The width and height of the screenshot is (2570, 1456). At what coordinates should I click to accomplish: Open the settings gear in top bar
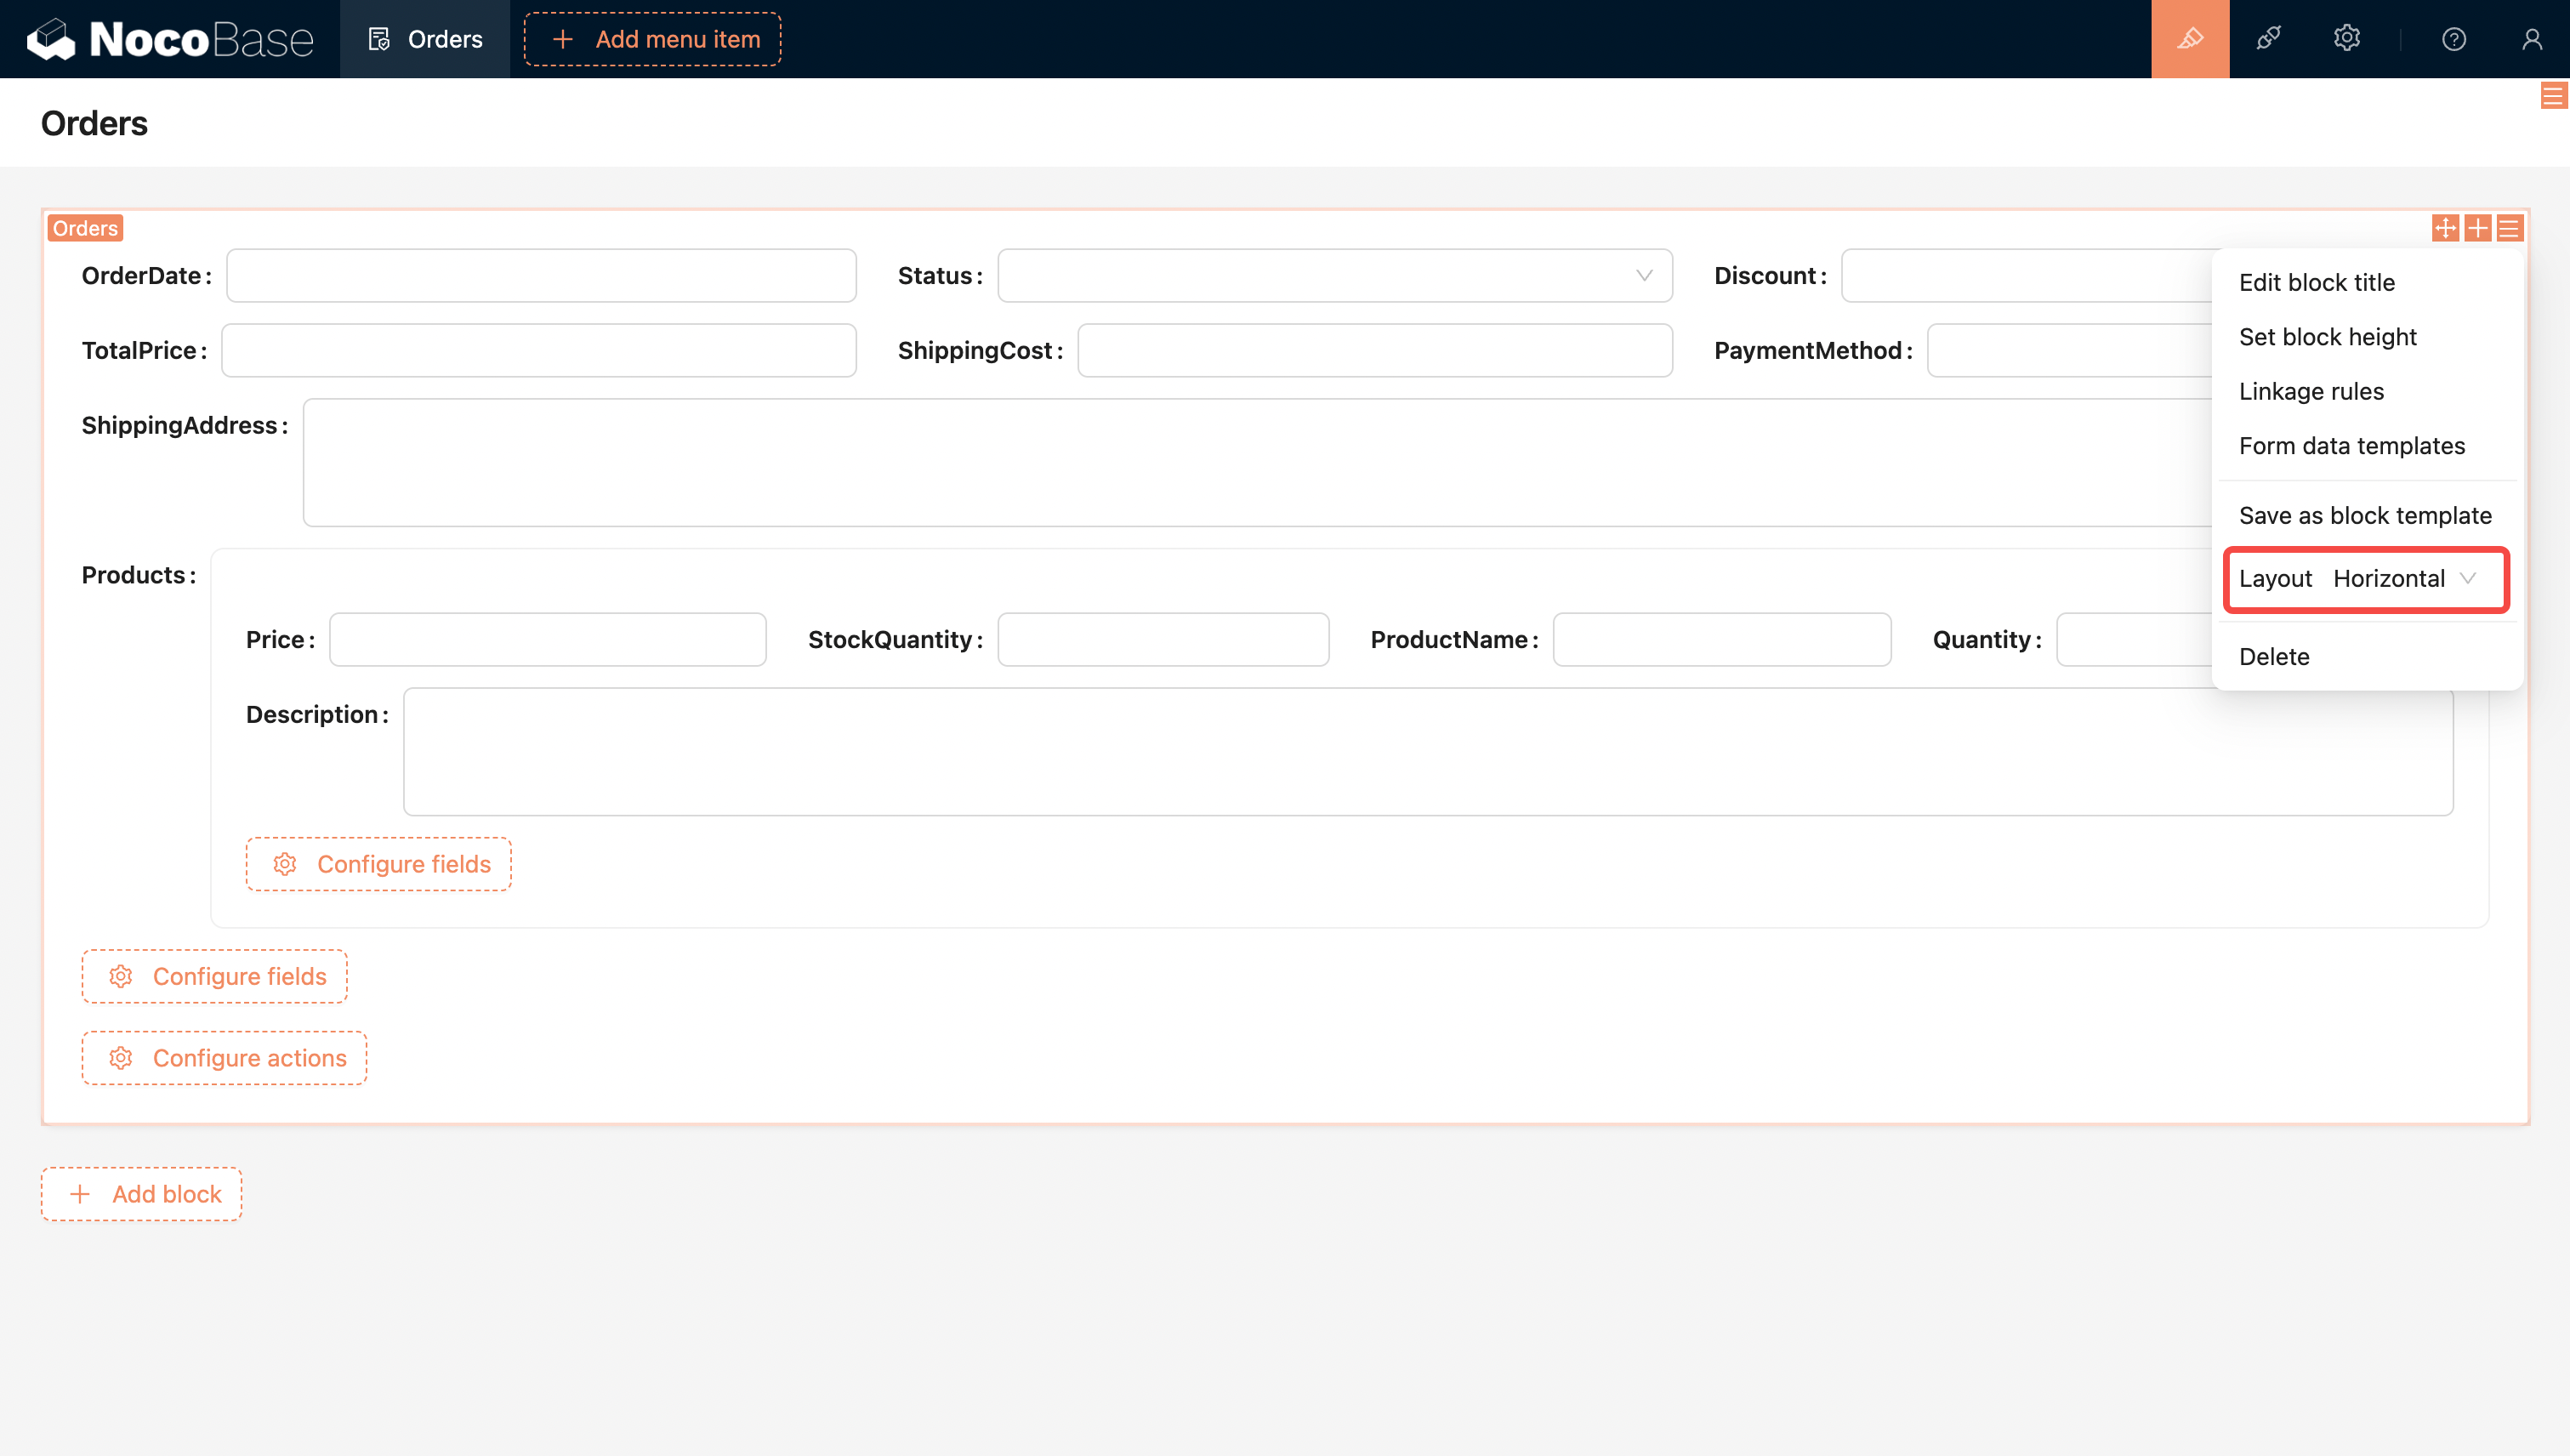click(2346, 39)
